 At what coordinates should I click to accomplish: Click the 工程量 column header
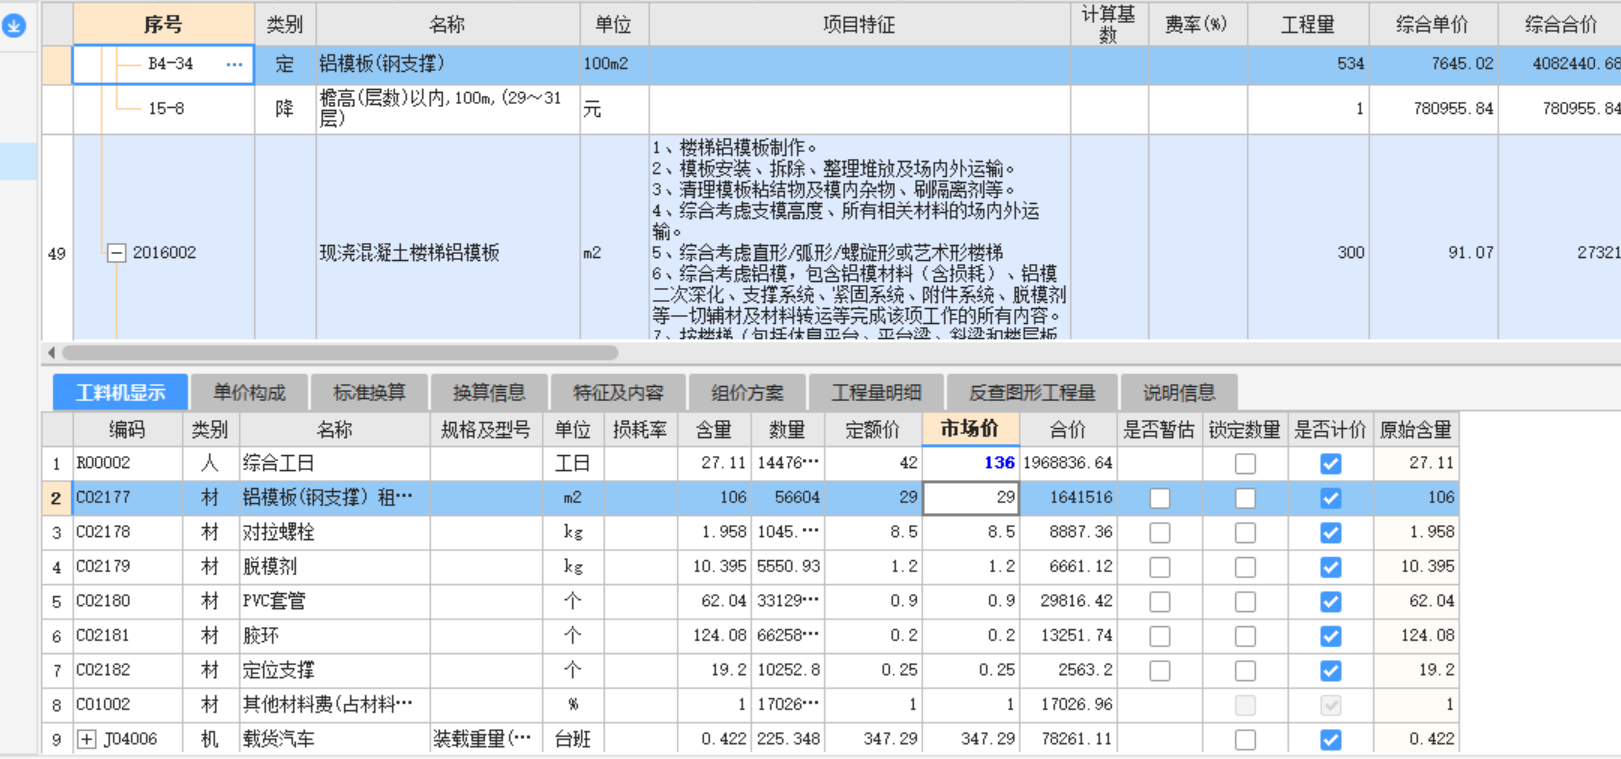(1308, 24)
